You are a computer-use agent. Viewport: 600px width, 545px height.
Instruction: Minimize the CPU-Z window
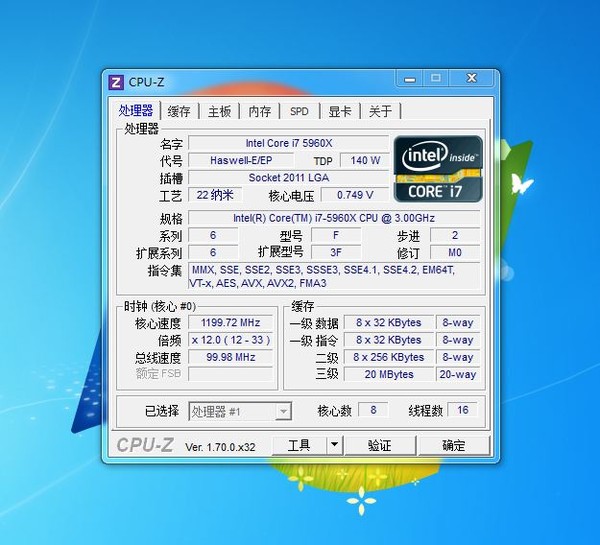click(410, 79)
